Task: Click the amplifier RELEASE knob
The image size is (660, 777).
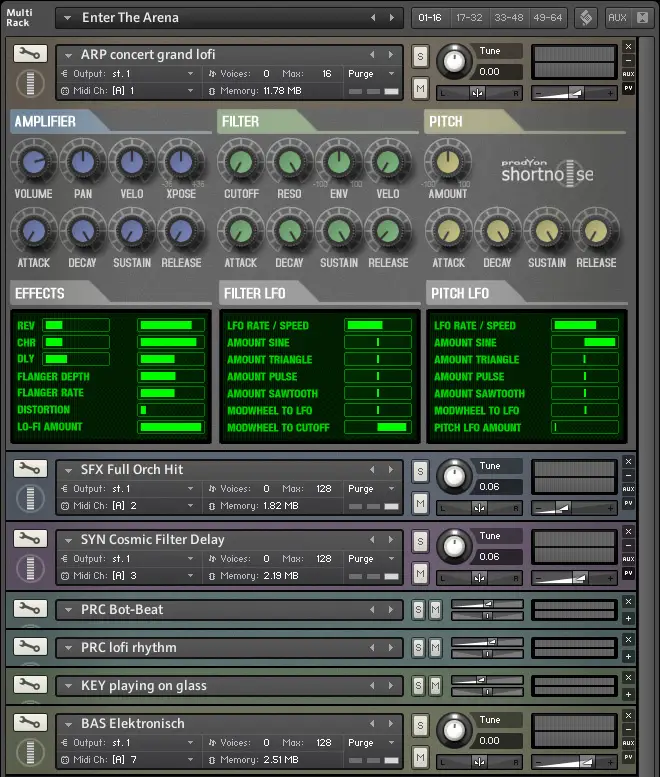Action: (181, 231)
